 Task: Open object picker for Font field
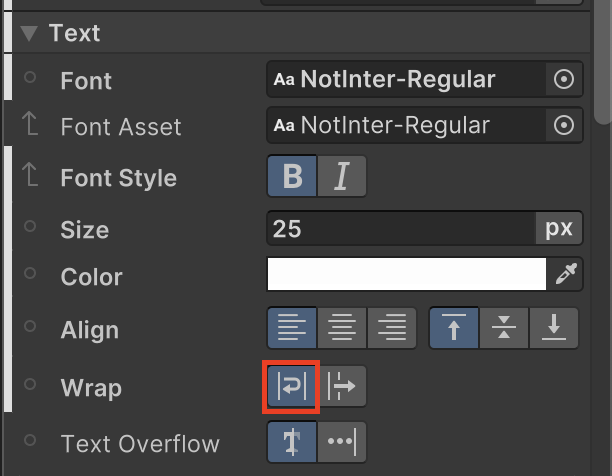564,79
